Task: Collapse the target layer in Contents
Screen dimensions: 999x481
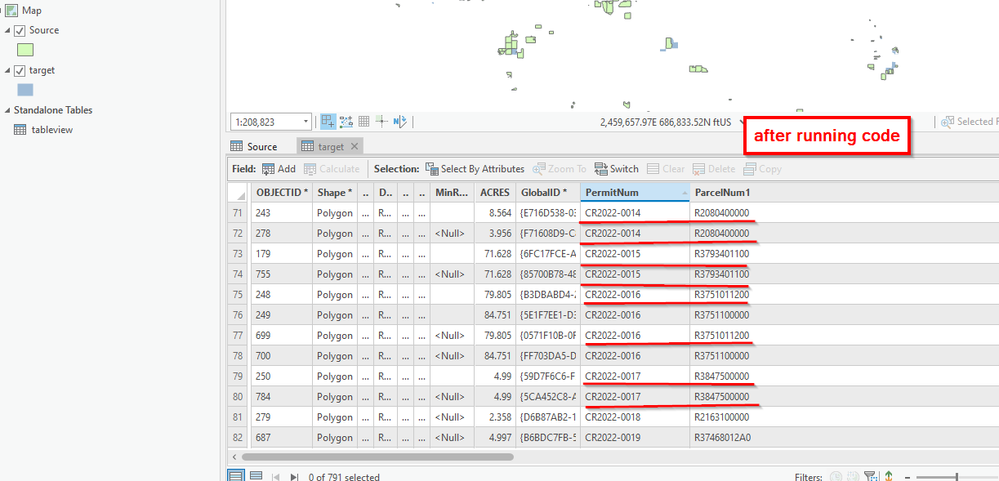Action: click(x=8, y=71)
